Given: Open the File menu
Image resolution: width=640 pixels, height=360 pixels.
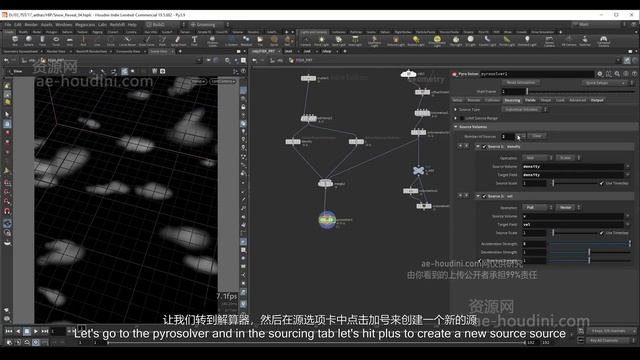Looking at the screenshot, I should [8, 24].
